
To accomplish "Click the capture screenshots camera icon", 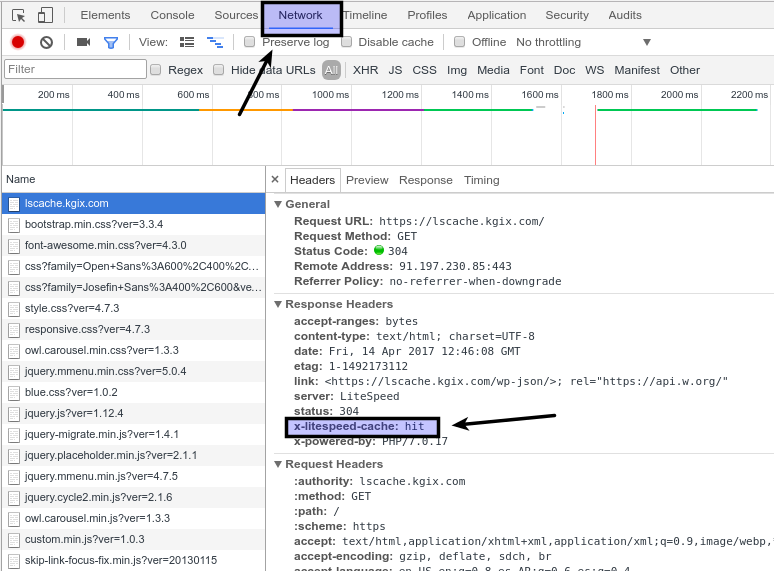I will [83, 42].
